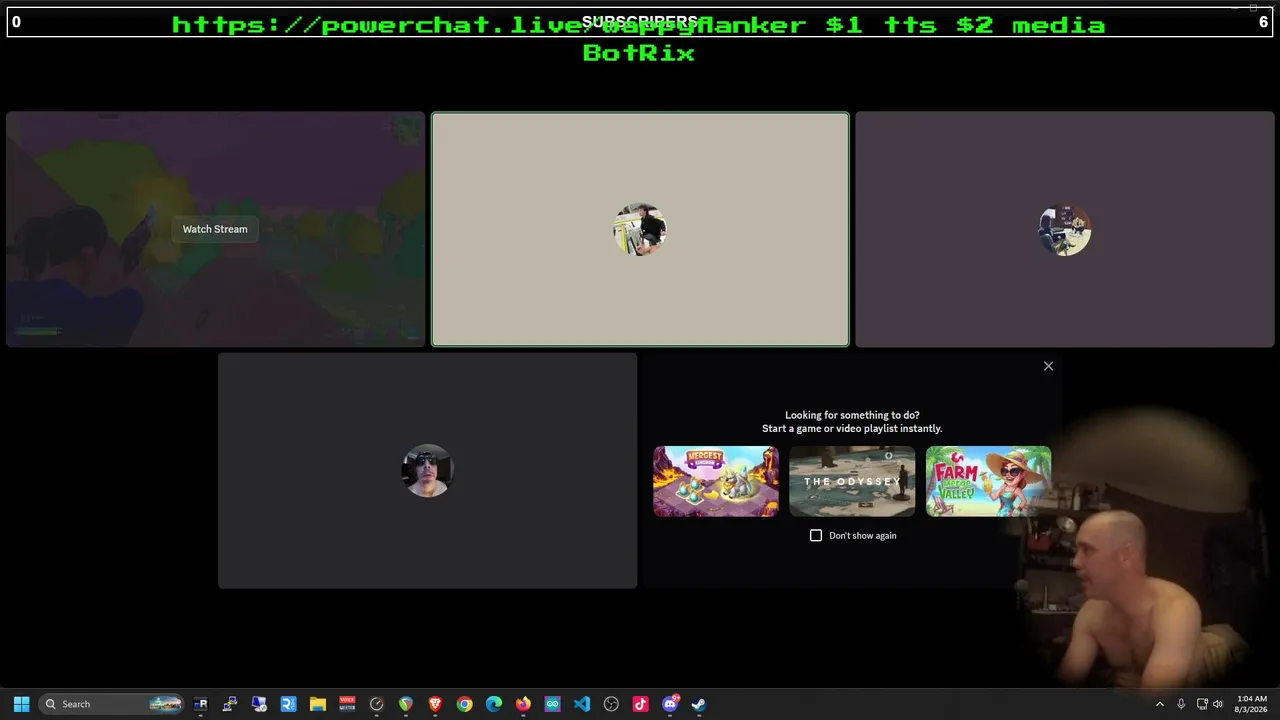Select the dark purple participant tile
1280x720 pixels.
1065,229
